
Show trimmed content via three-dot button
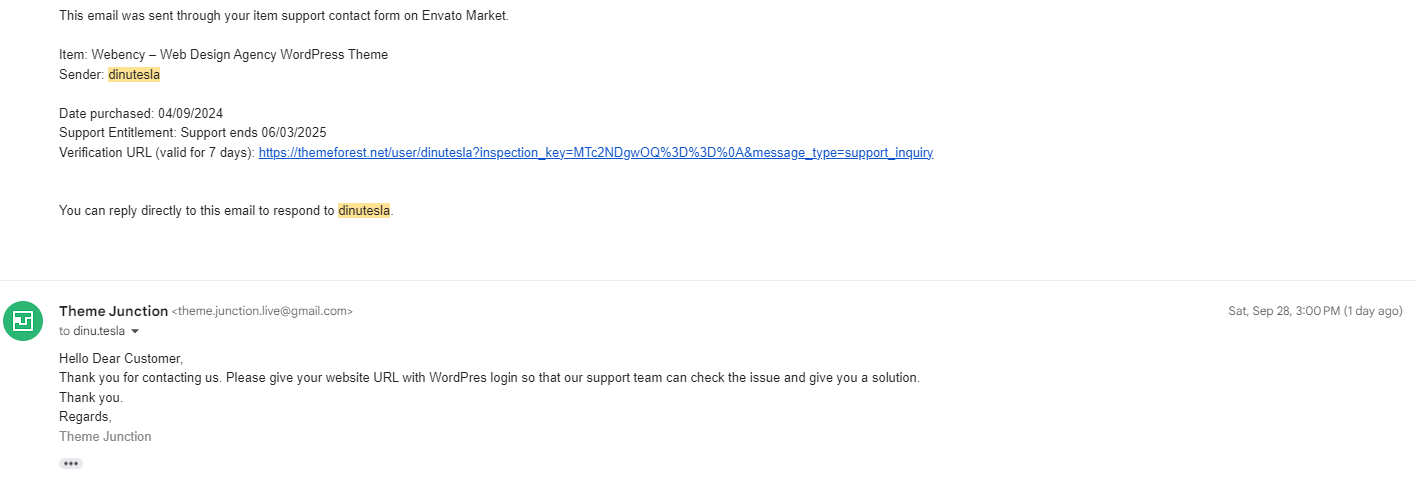[x=70, y=464]
